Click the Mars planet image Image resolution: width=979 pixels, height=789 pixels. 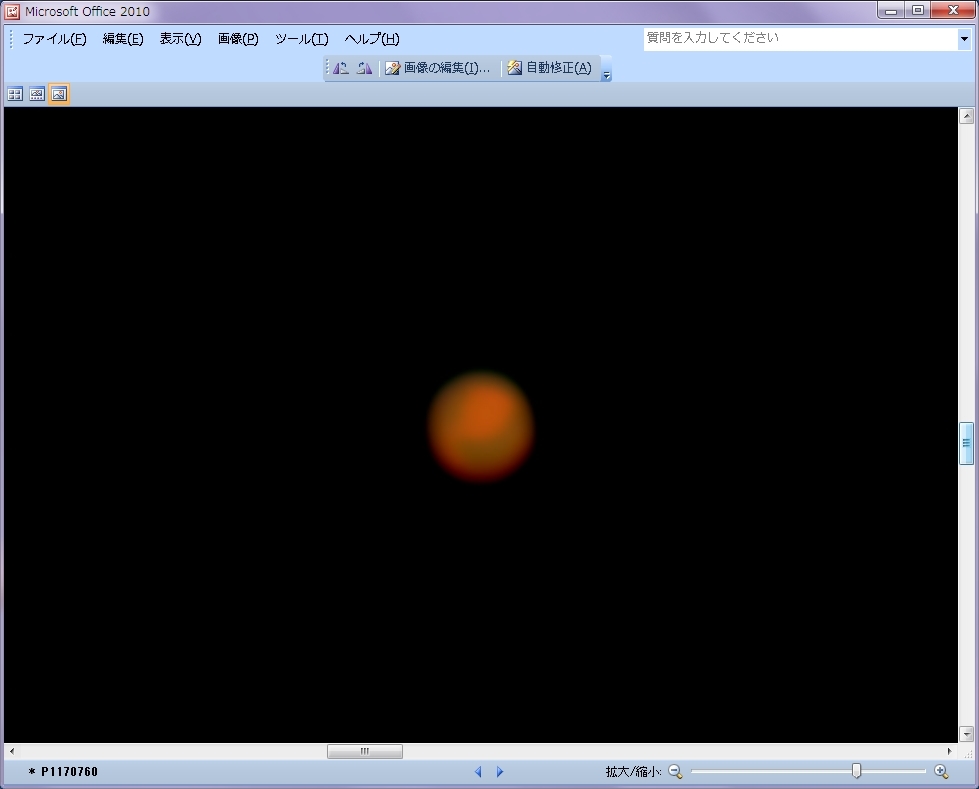pos(481,427)
